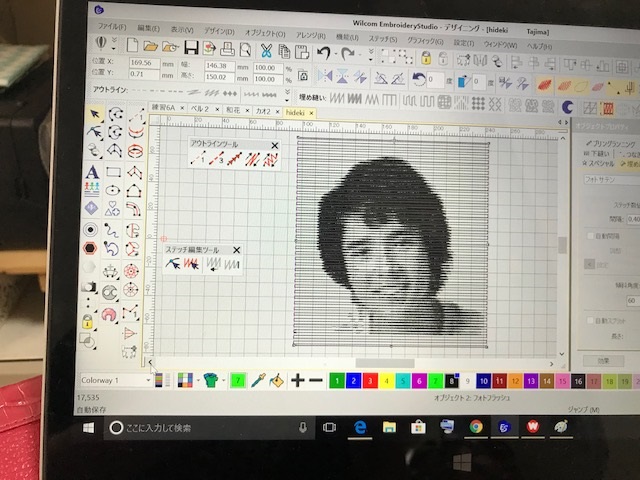Open a design with the folder icon
Viewport: 640px width, 480px height.
pyautogui.click(x=151, y=46)
